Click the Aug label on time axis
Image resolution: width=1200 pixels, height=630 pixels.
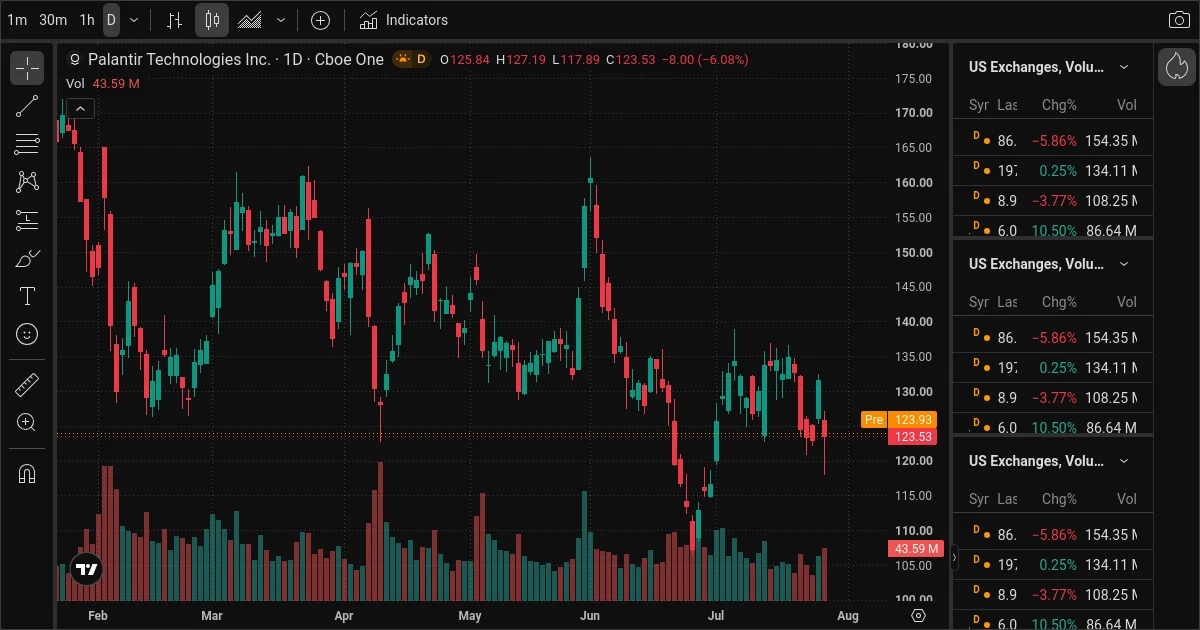coord(847,615)
